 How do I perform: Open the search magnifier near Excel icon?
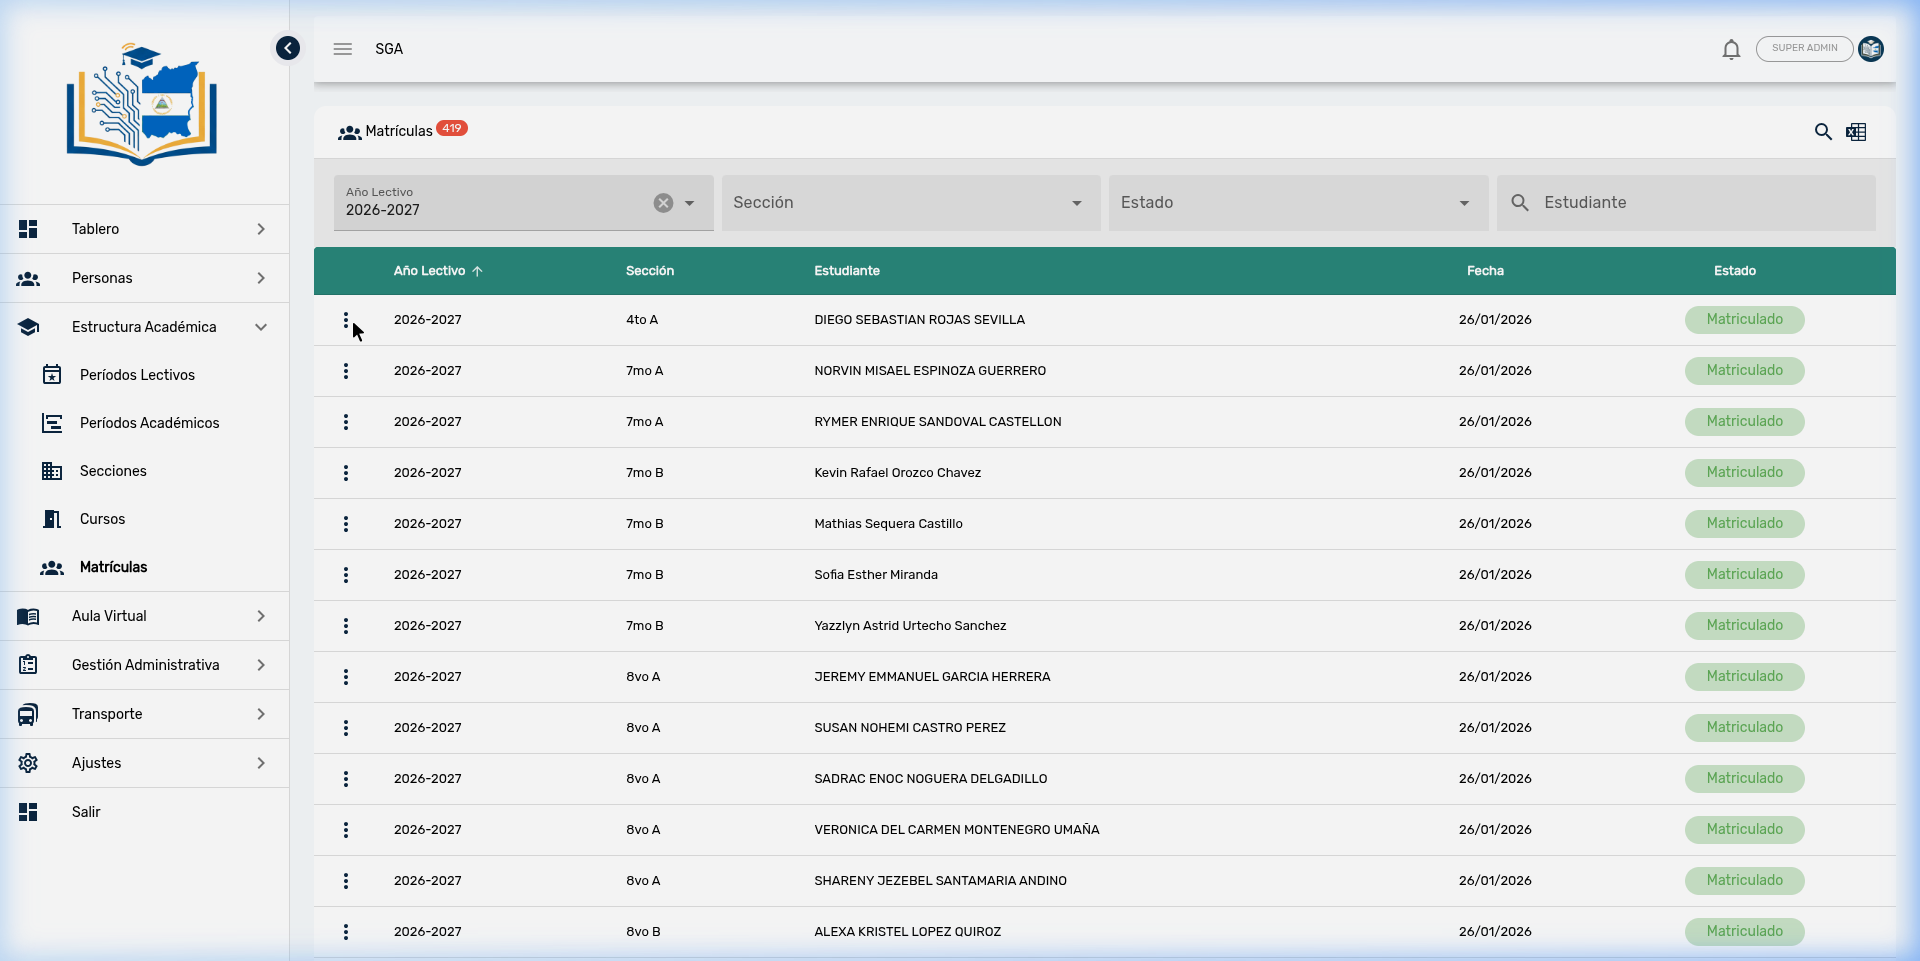(x=1823, y=131)
